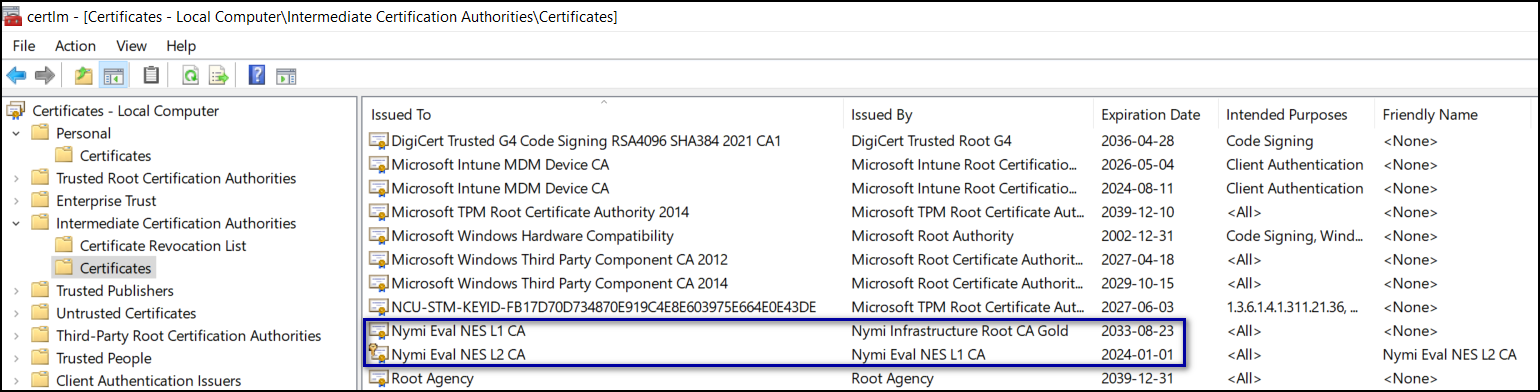Open the File menu
The width and height of the screenshot is (1540, 392).
(24, 46)
